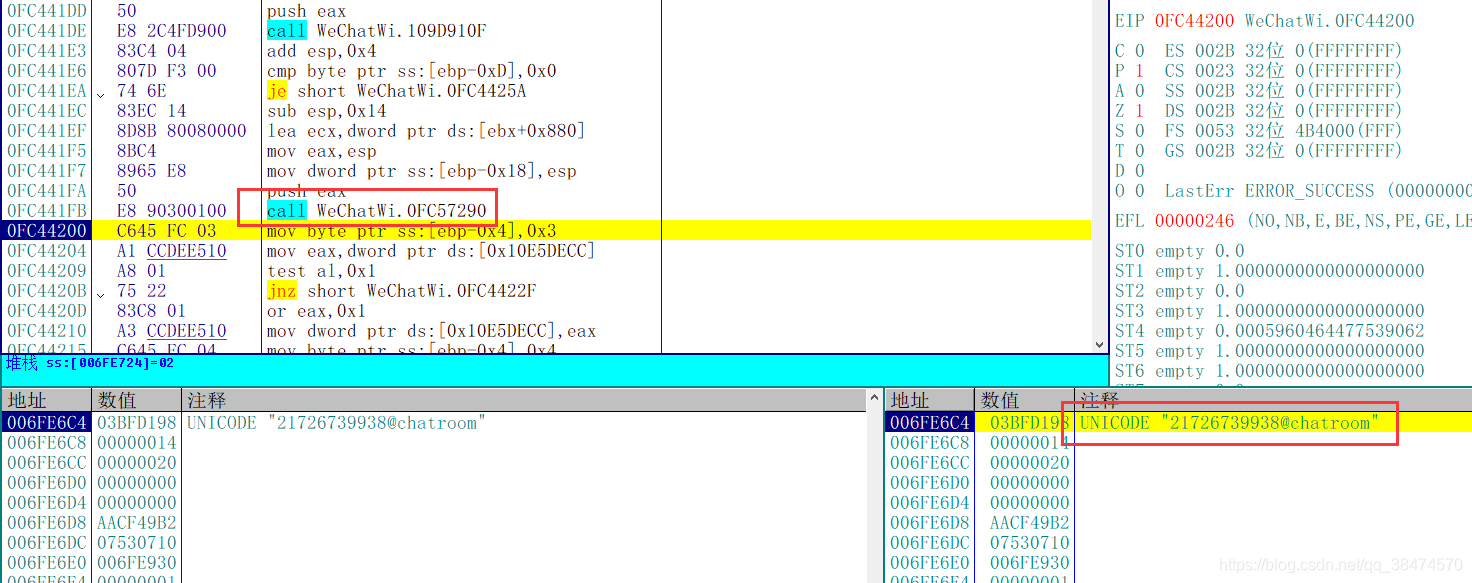Image resolution: width=1472 pixels, height=583 pixels.
Task: Select address 006FE6E0 in the right stack pane
Action: click(930, 563)
